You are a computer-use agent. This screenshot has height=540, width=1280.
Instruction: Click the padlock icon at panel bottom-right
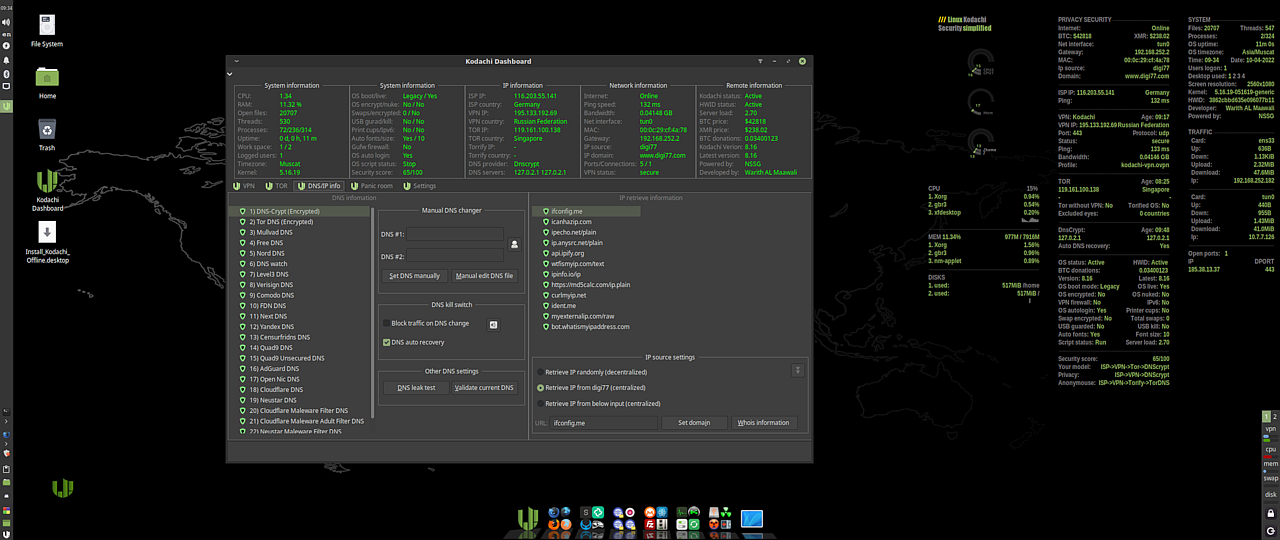pos(1271,513)
